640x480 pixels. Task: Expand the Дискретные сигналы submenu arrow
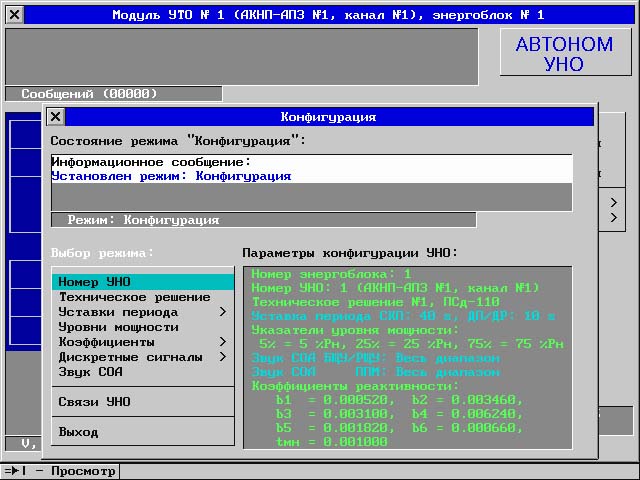(x=223, y=357)
